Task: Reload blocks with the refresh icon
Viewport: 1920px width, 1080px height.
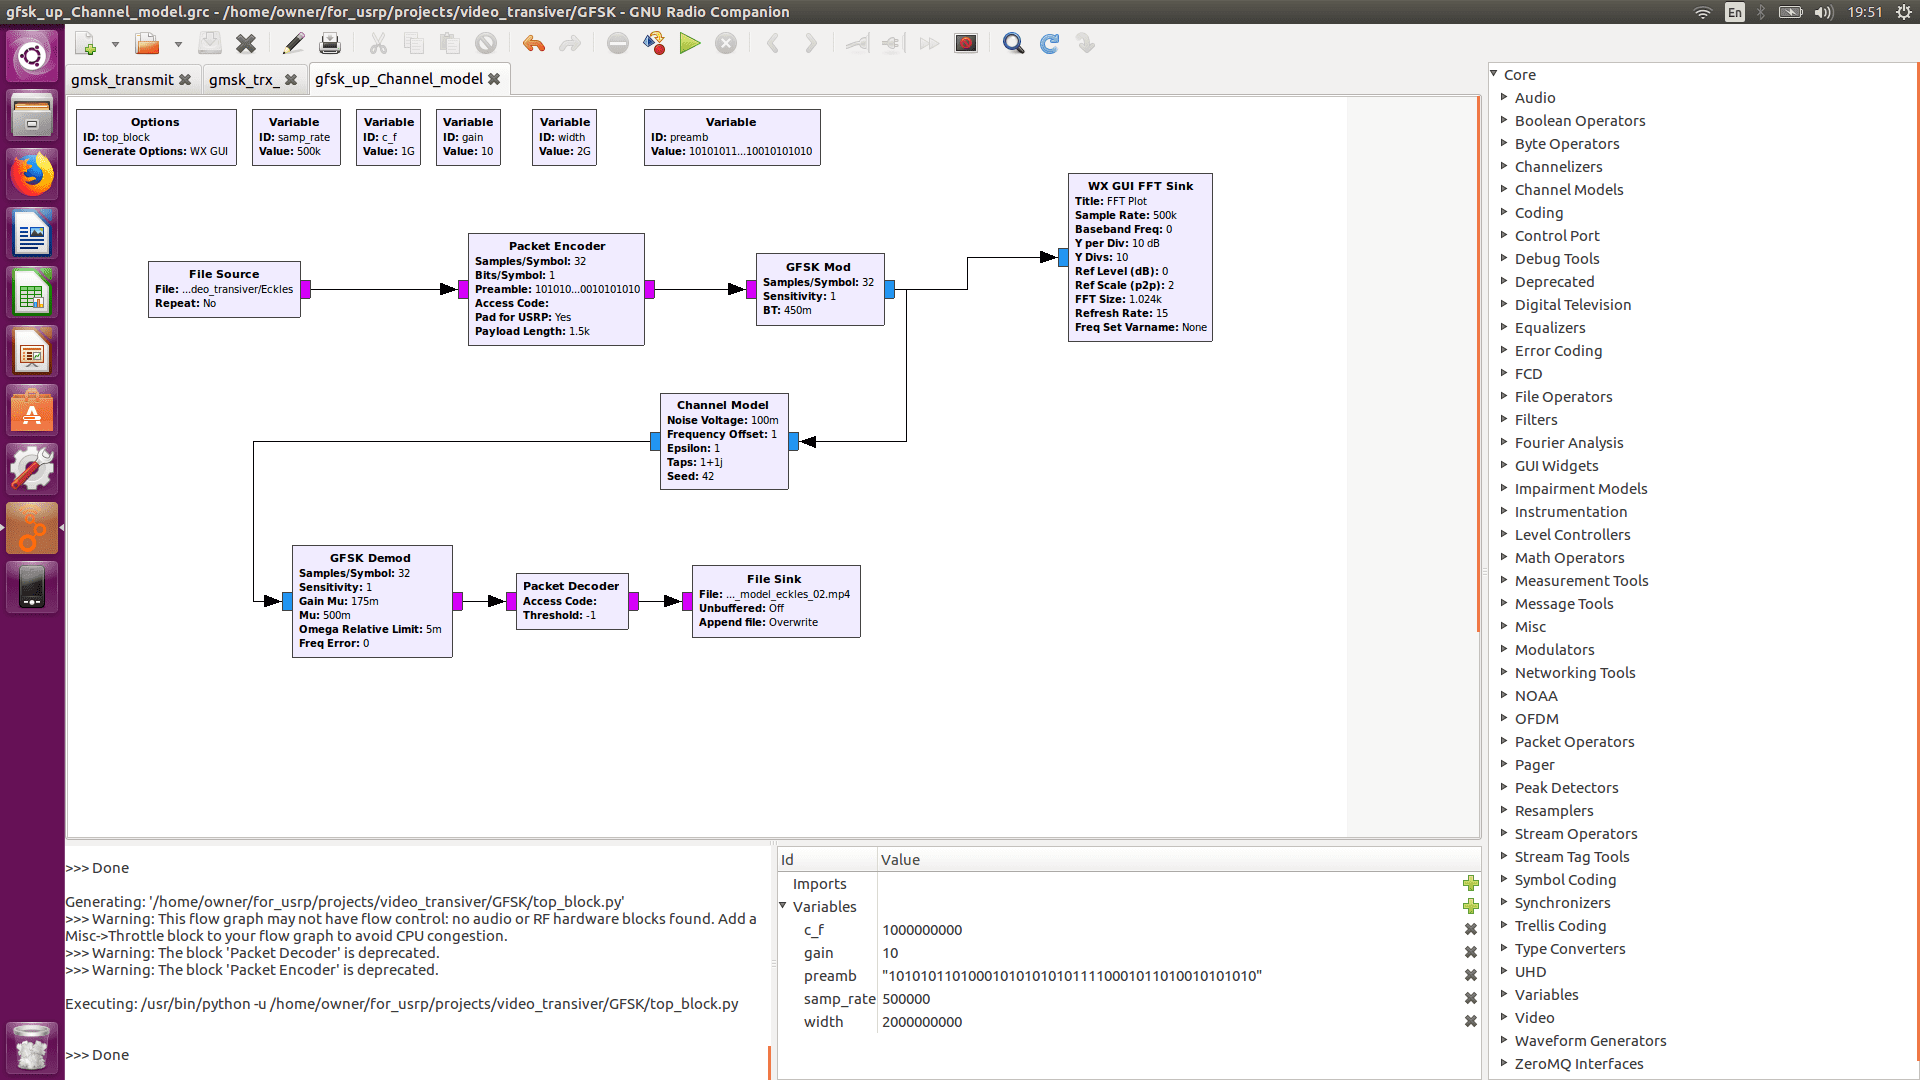Action: click(1049, 44)
